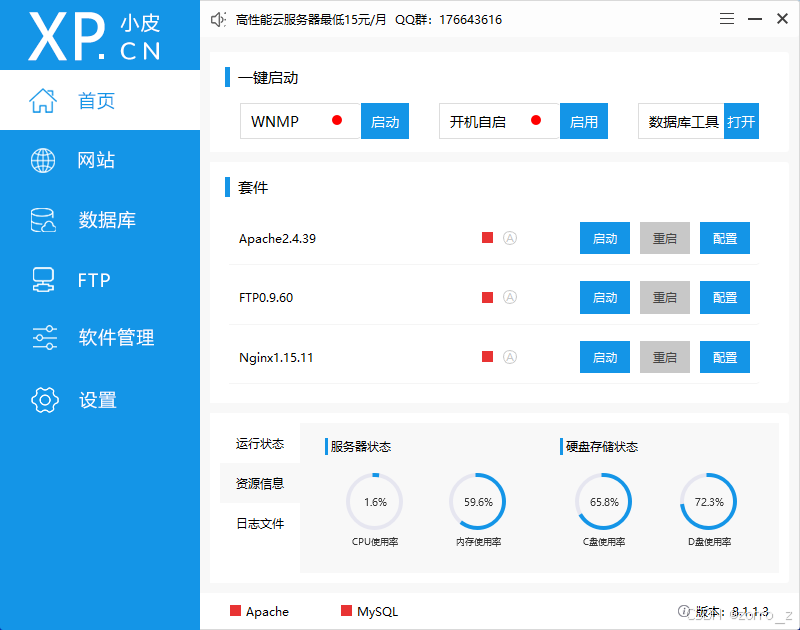800x630 pixels.
Task: Click the 数据库工具 label field
Action: tap(682, 121)
